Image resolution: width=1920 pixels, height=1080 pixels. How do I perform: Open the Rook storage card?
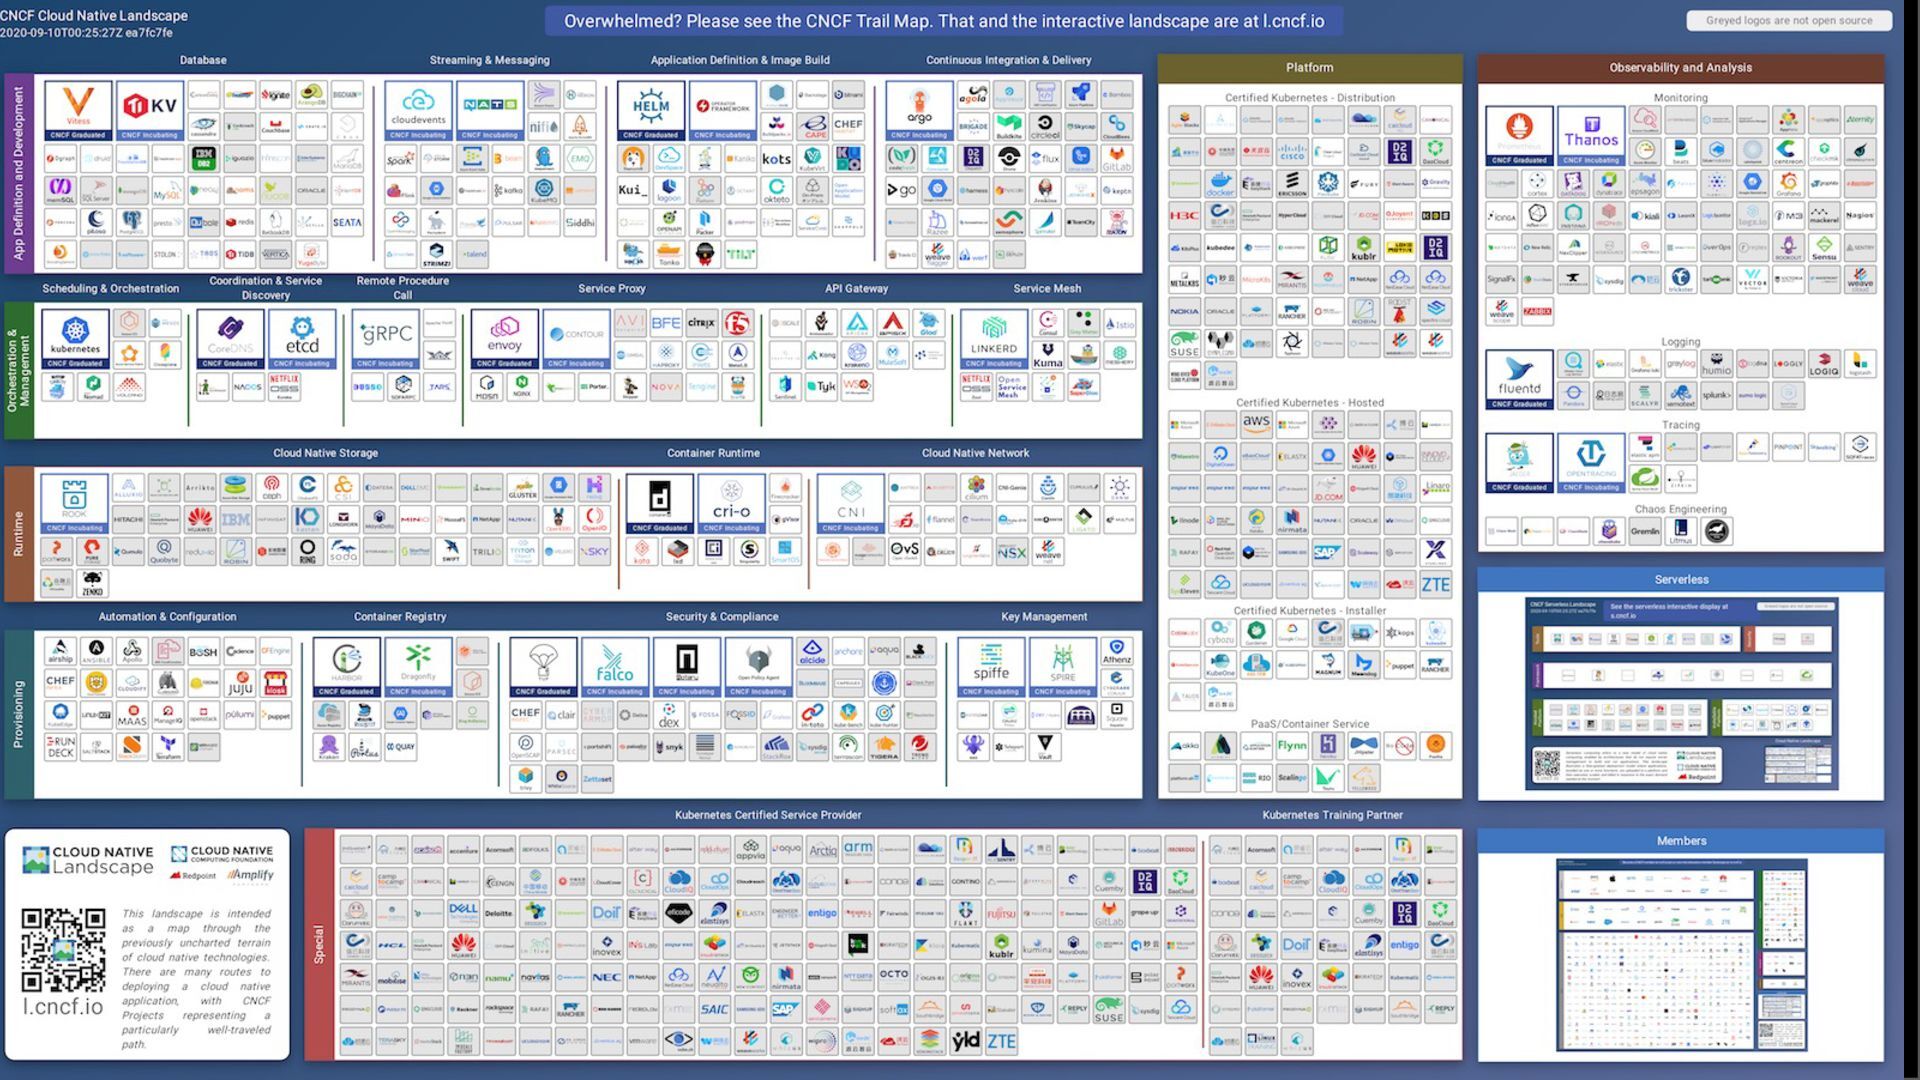point(74,503)
